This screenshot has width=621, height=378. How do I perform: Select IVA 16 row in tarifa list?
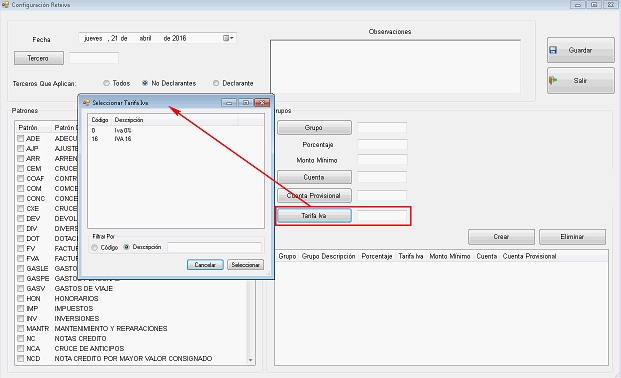(176, 139)
